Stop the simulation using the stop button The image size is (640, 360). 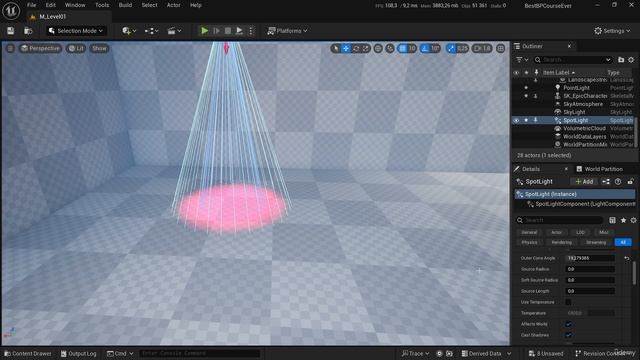point(228,31)
